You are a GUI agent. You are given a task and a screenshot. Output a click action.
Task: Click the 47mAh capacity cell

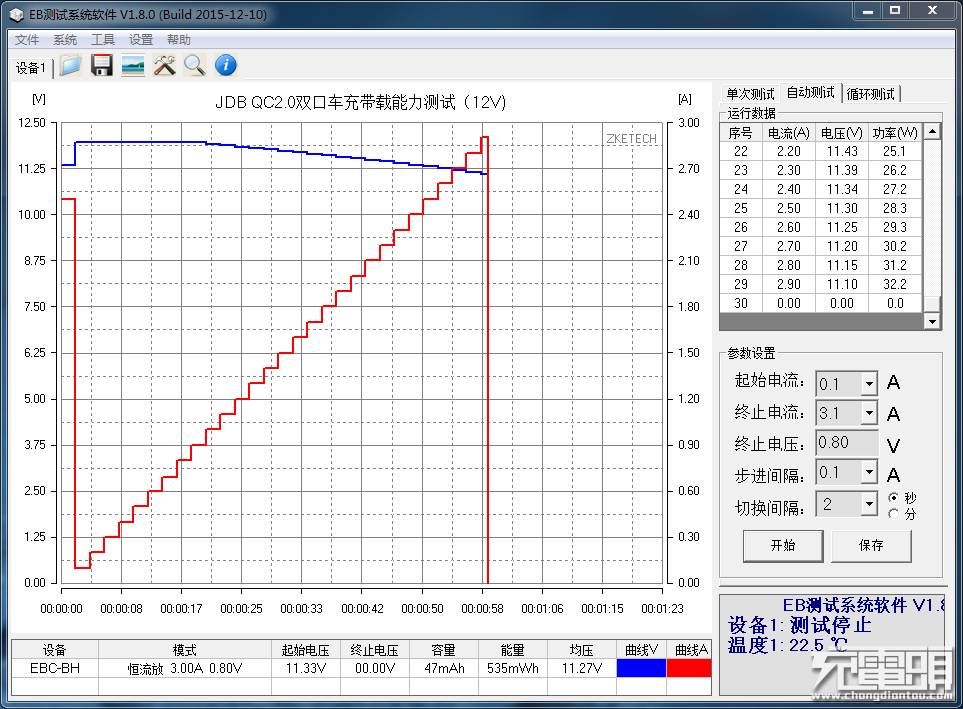click(x=444, y=668)
